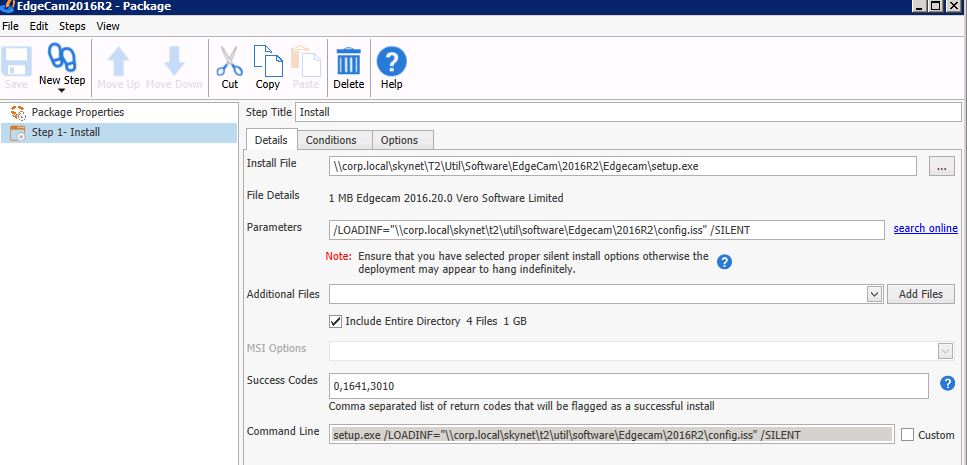Screen dimensions: 967x465
Task: Click the help icon beside silent install note
Action: coord(725,262)
